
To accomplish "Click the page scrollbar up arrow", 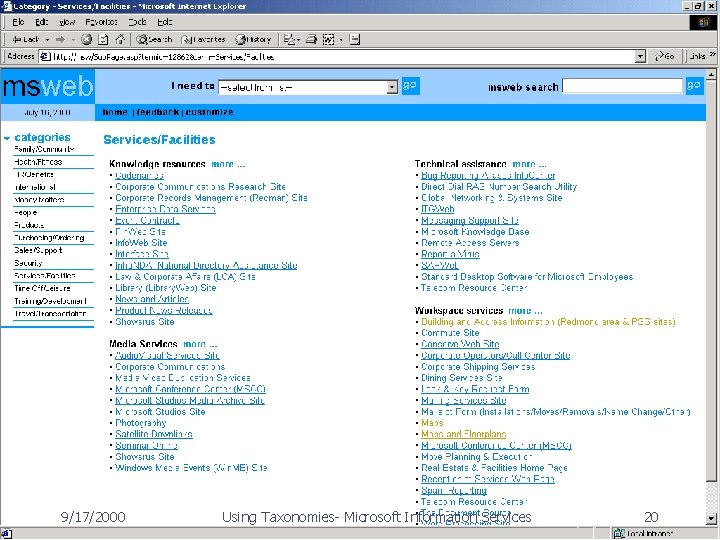I will coord(711,74).
